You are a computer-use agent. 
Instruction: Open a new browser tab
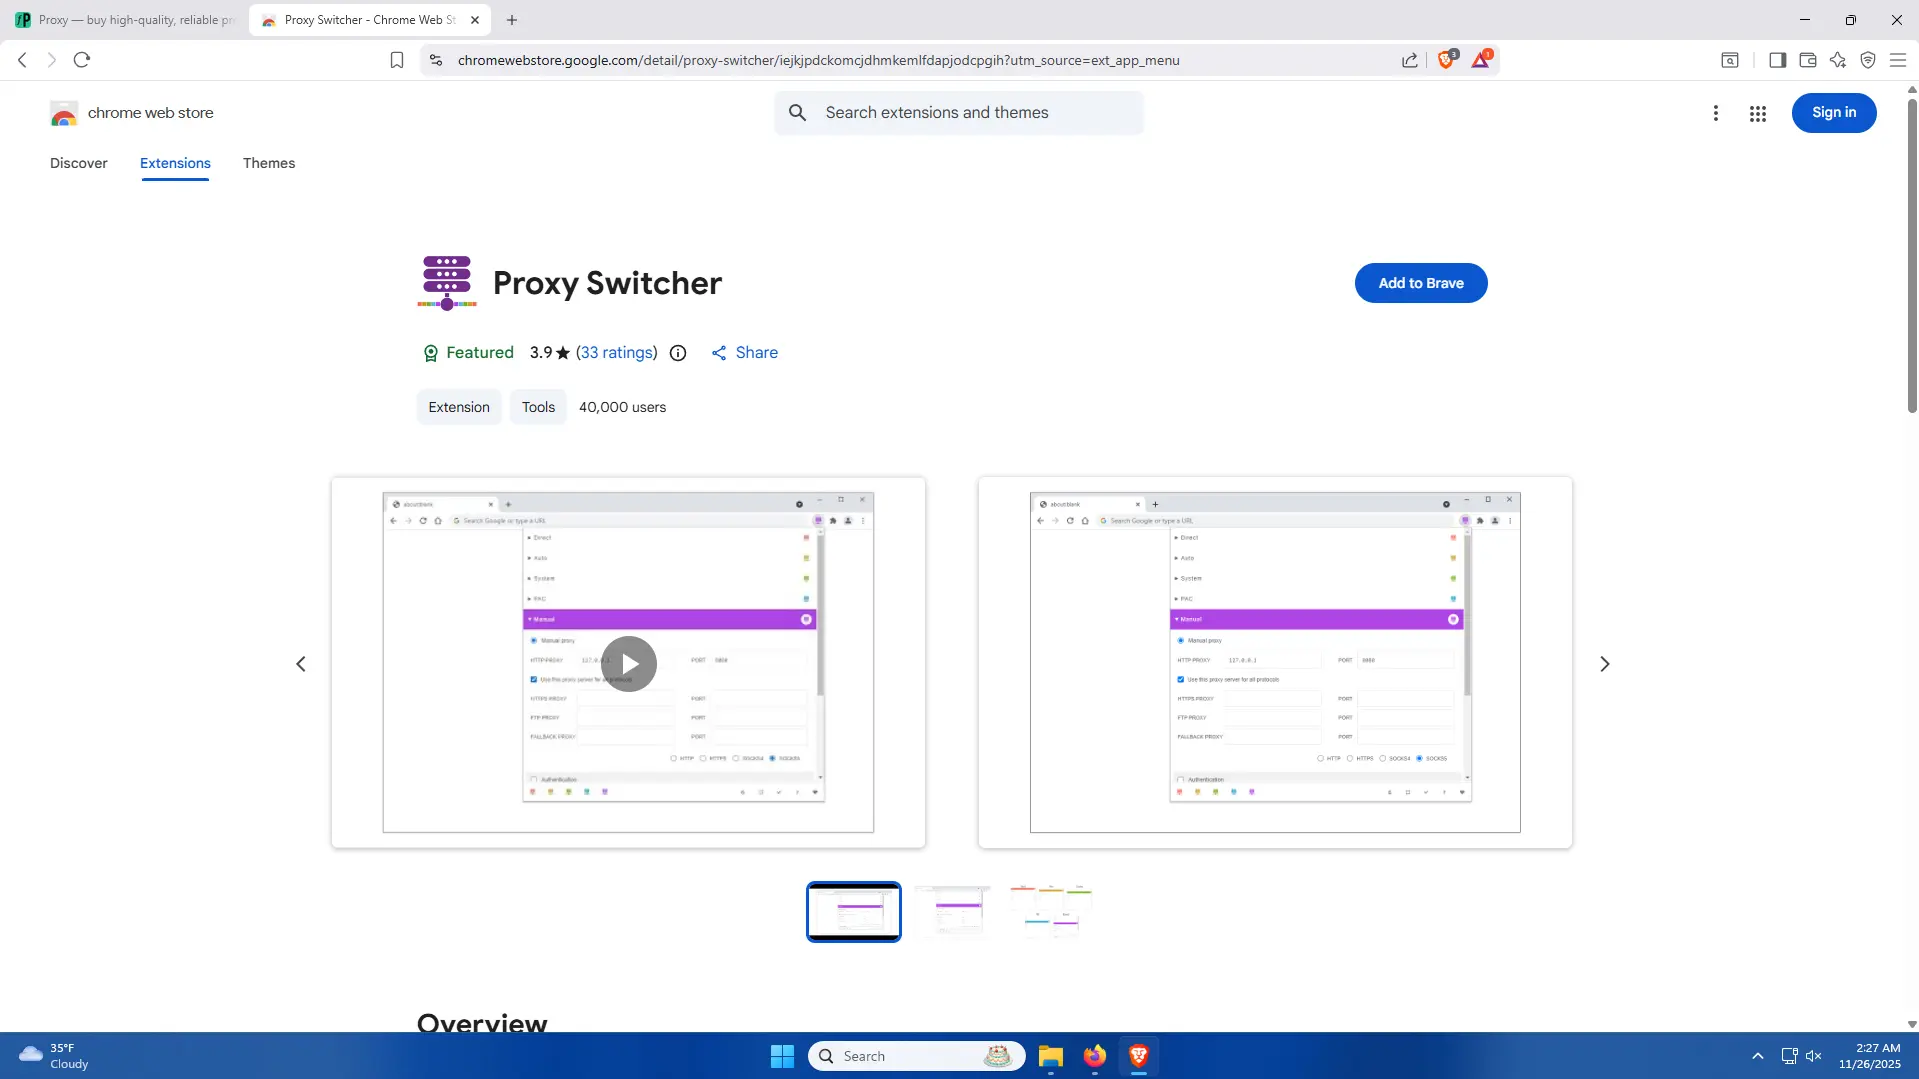pyautogui.click(x=512, y=20)
